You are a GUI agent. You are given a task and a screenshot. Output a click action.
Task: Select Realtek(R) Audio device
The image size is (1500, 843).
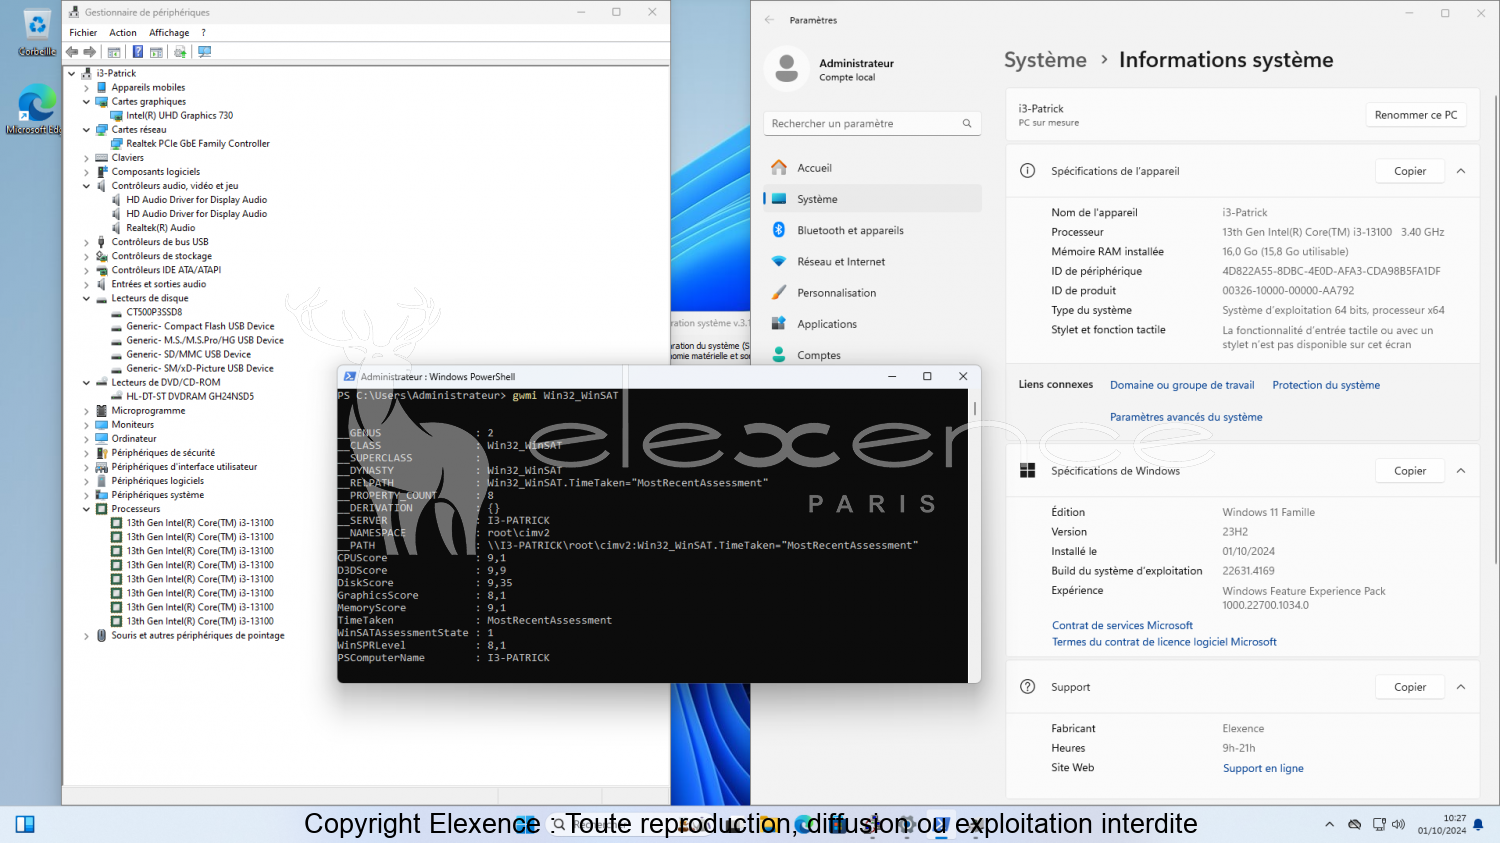[160, 228]
